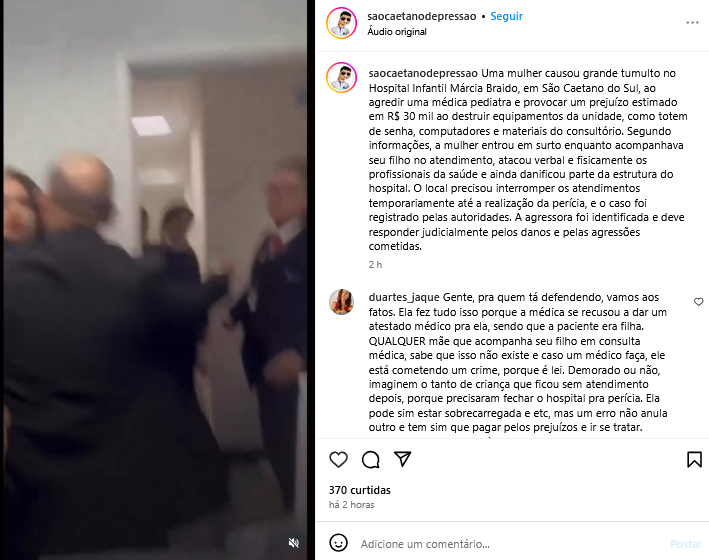The width and height of the screenshot is (709, 560).
Task: Open duartes_jaque commenter avatar
Action: pyautogui.click(x=341, y=302)
